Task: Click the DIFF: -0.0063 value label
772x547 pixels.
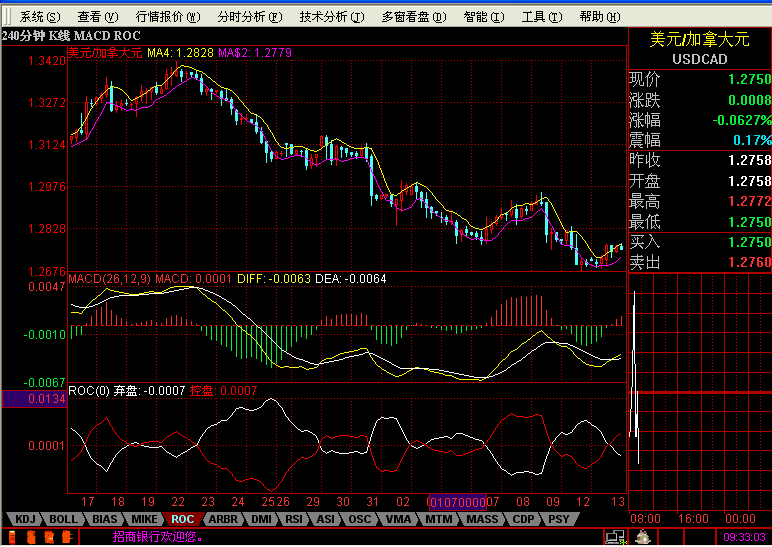Action: pyautogui.click(x=274, y=279)
